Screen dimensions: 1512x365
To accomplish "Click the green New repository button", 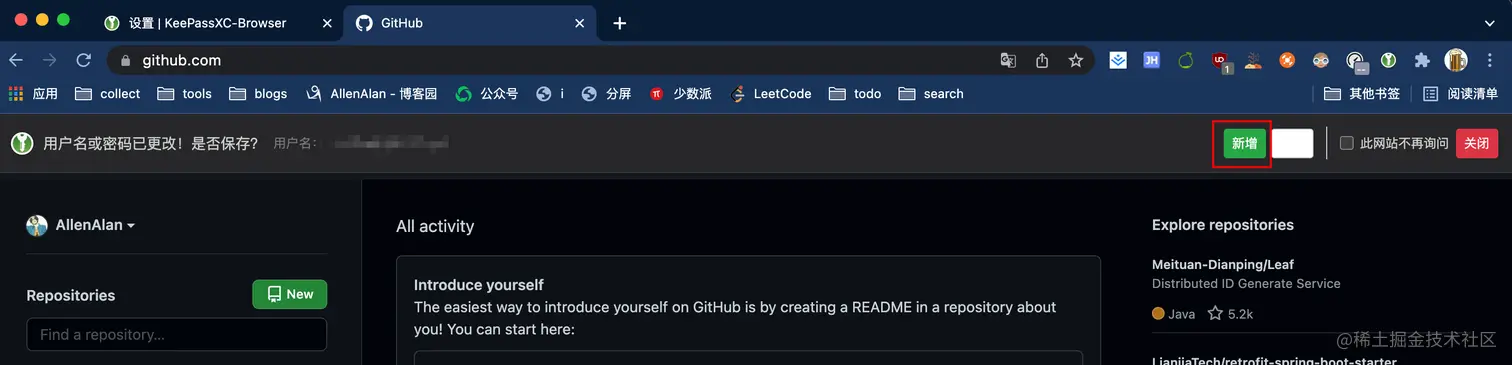I will coord(290,294).
